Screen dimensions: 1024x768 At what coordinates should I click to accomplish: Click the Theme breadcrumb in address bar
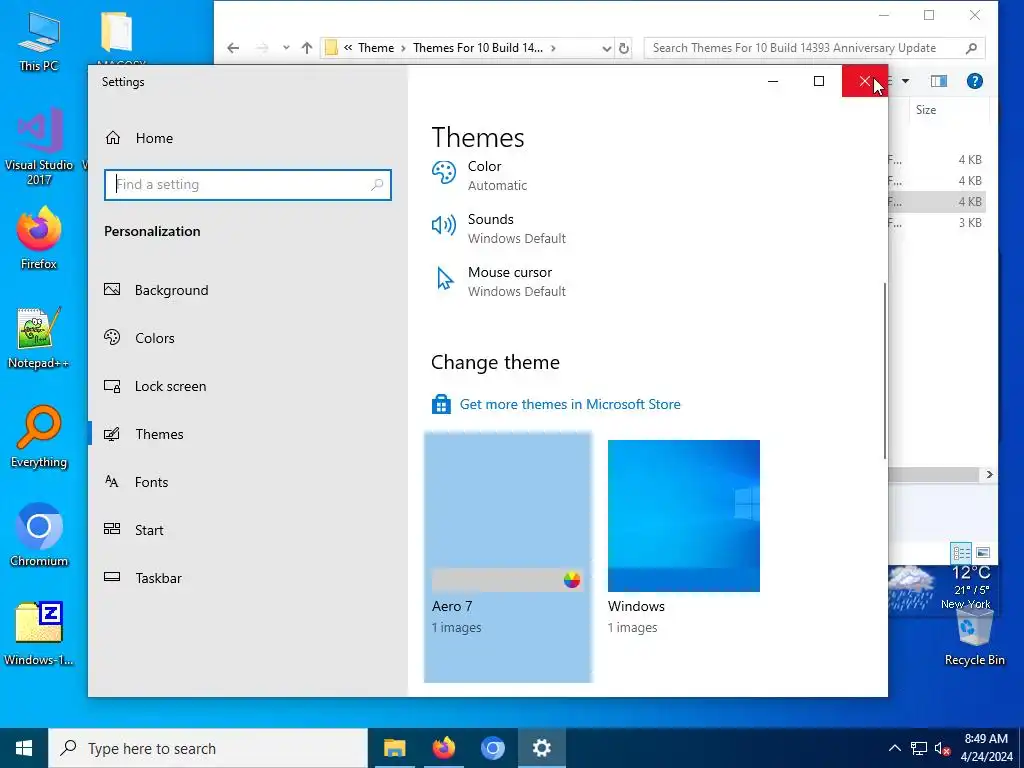(376, 48)
